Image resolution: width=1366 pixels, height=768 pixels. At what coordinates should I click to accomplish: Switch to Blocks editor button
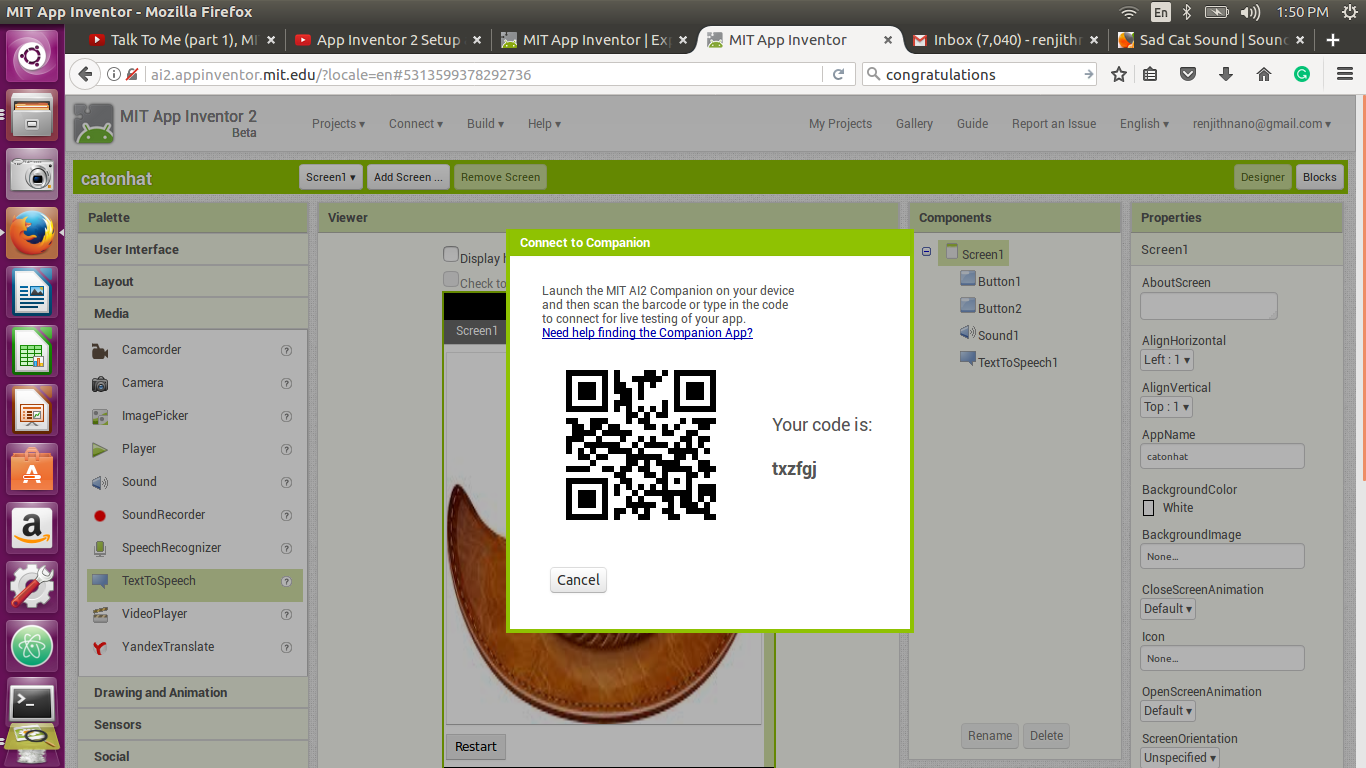[x=1319, y=177]
